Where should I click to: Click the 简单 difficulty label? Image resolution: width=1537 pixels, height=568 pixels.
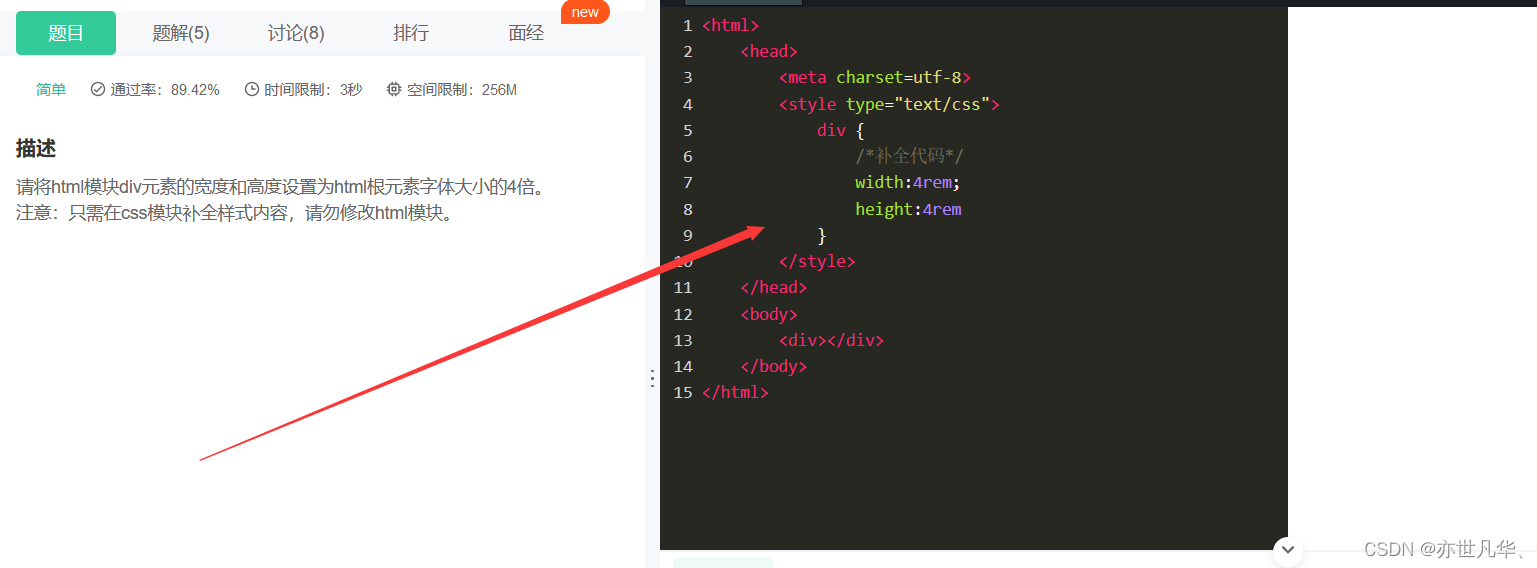click(x=51, y=90)
